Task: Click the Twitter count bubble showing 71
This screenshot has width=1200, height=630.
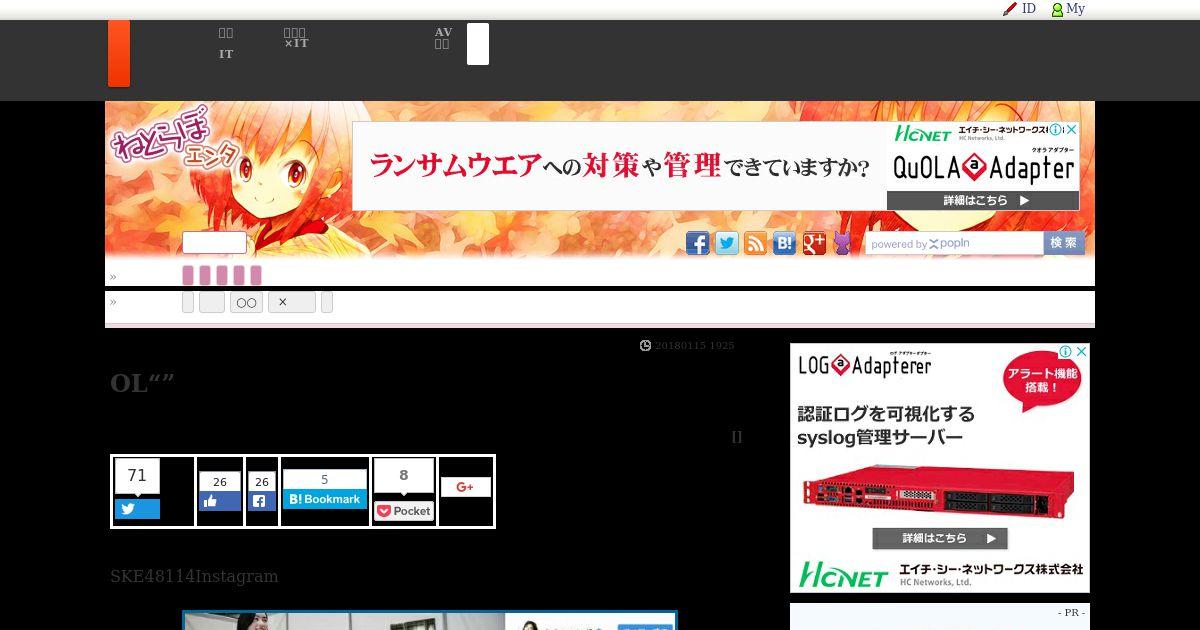Action: point(137,476)
